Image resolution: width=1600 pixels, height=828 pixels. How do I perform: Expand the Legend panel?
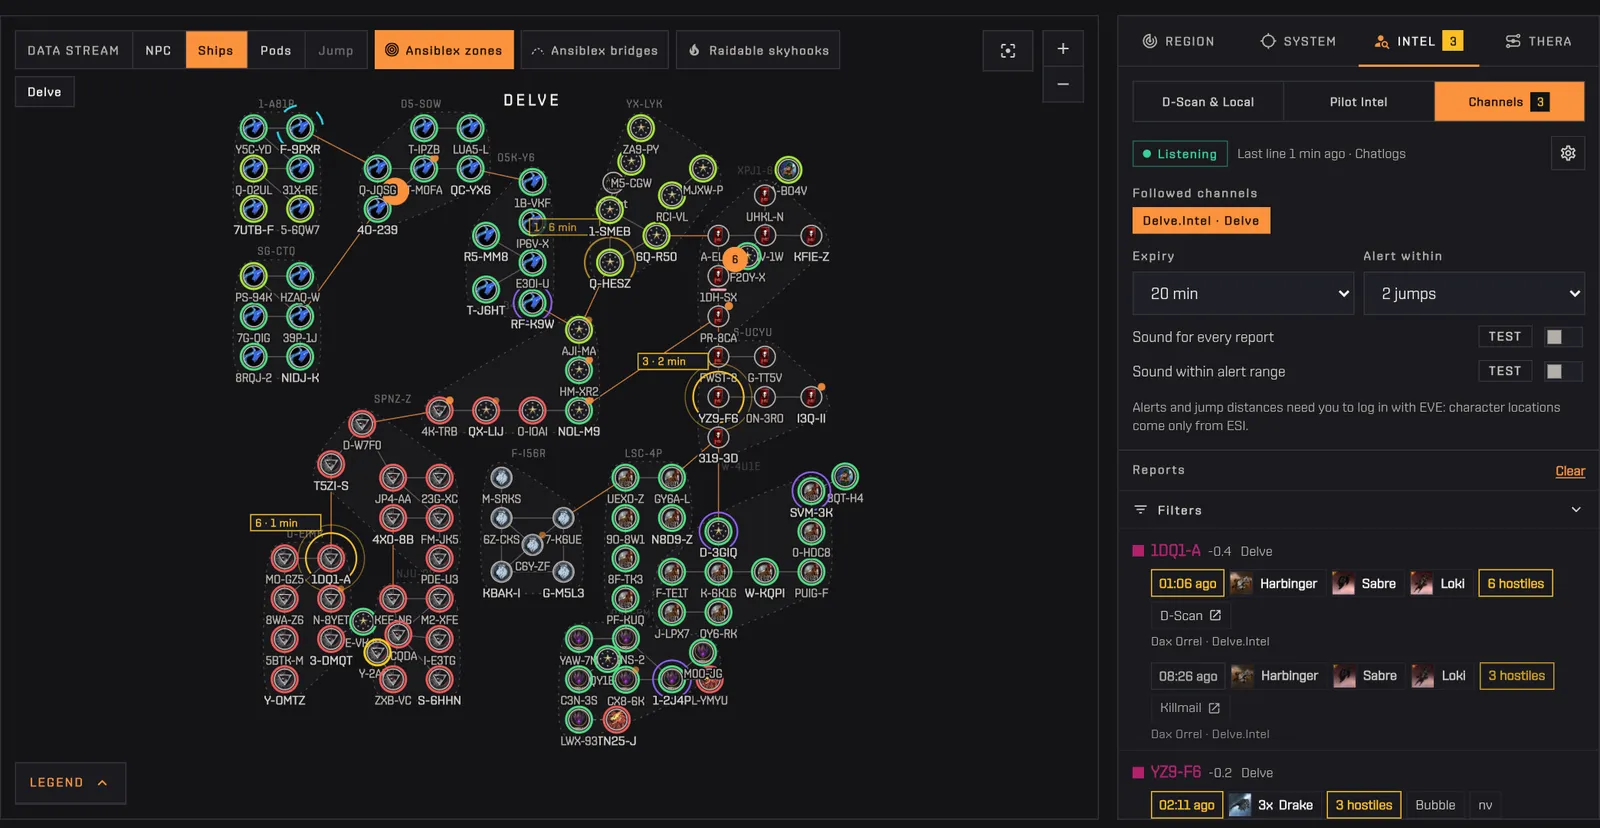click(70, 783)
